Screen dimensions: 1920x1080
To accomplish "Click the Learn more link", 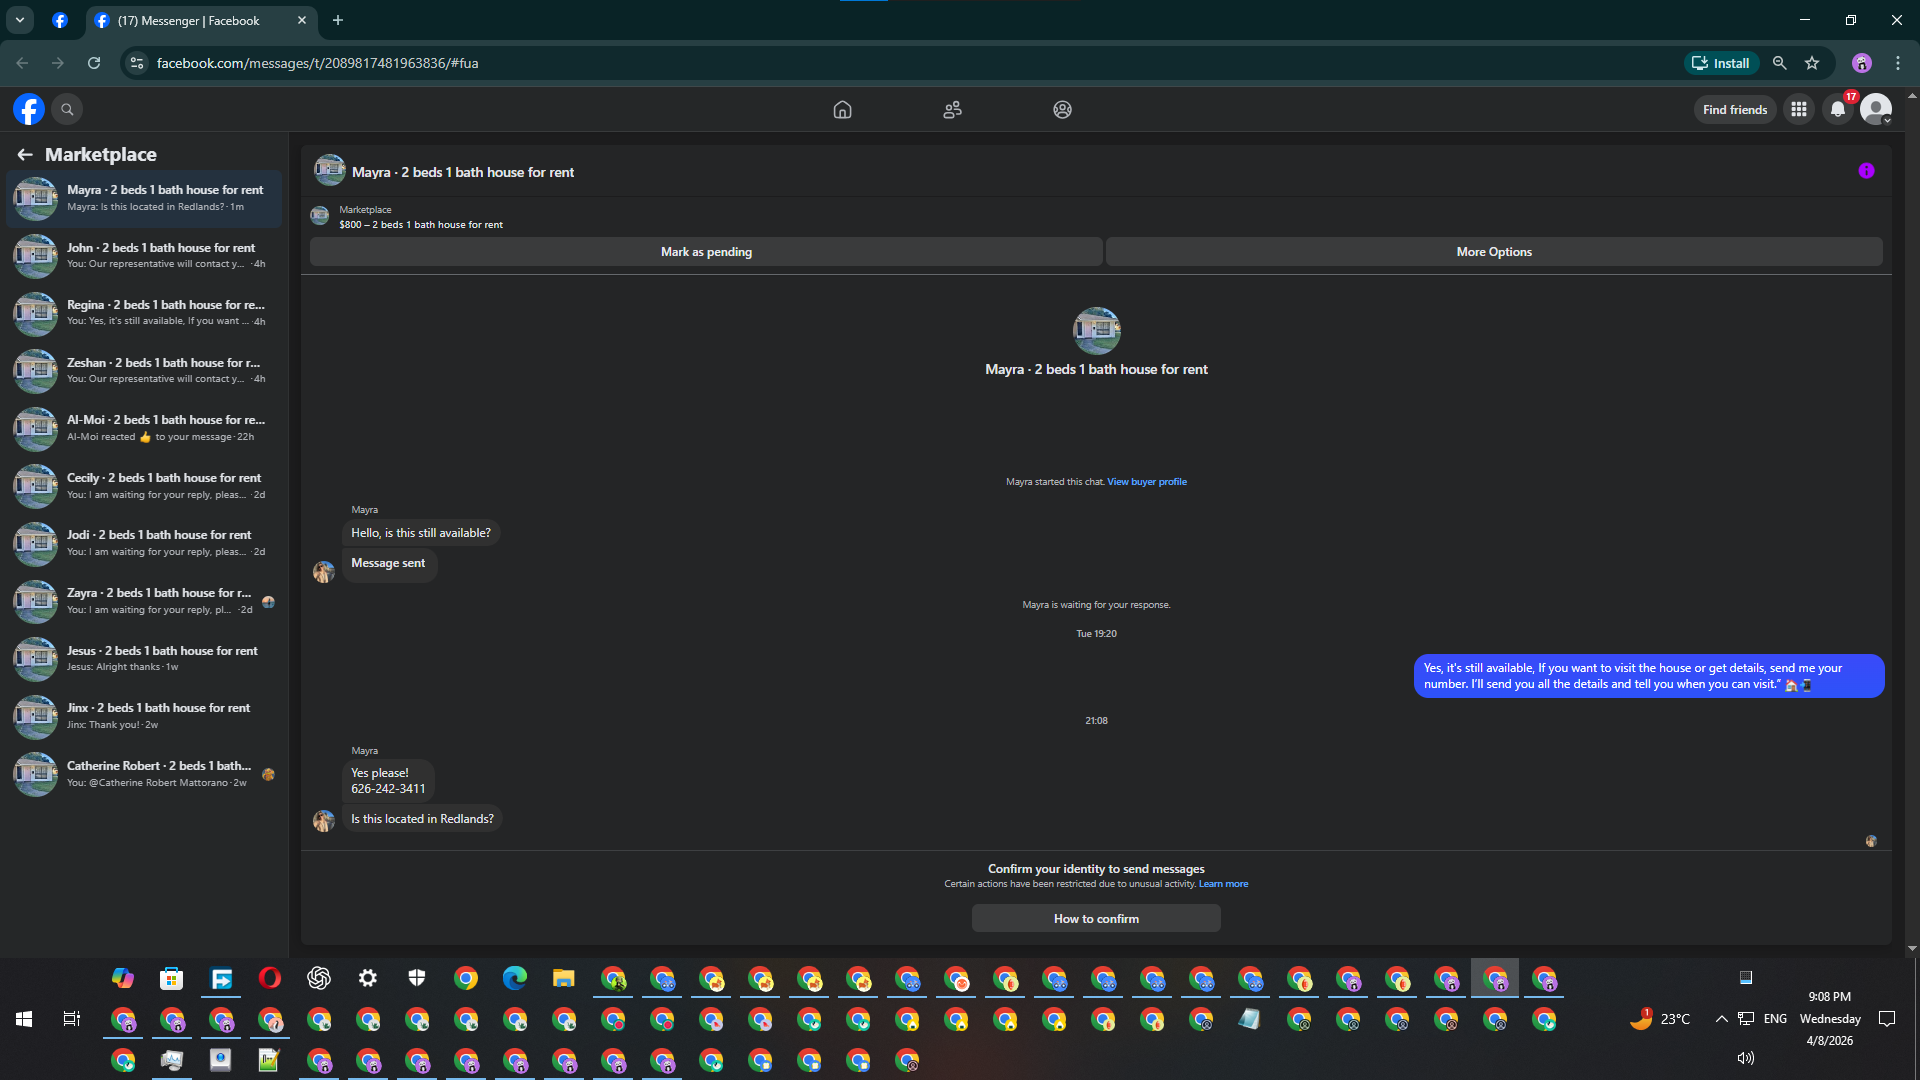I will click(1223, 884).
